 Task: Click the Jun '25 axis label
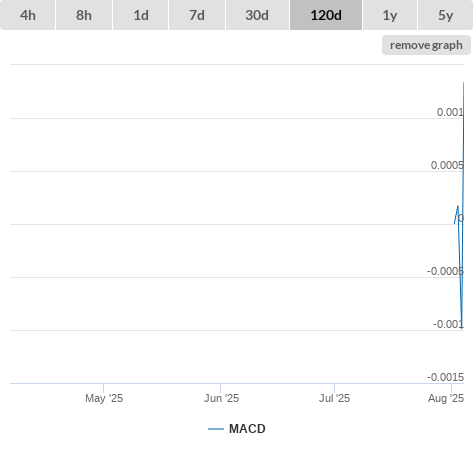pyautogui.click(x=221, y=398)
